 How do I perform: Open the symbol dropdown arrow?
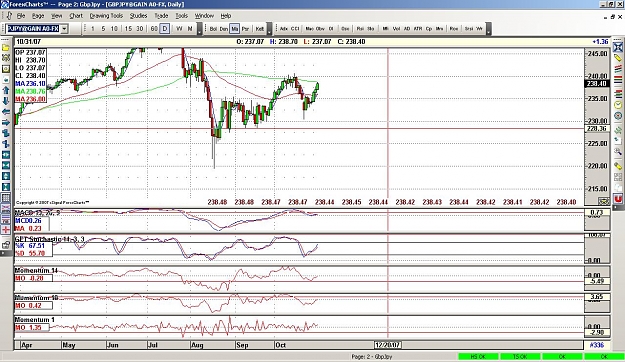tap(64, 29)
